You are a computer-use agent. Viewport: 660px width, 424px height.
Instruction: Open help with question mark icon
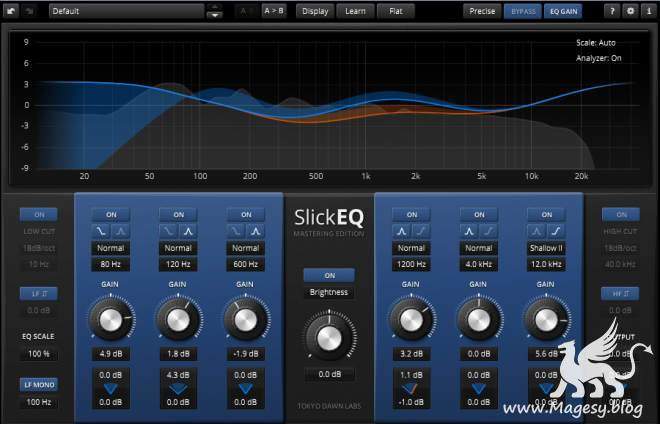point(612,11)
